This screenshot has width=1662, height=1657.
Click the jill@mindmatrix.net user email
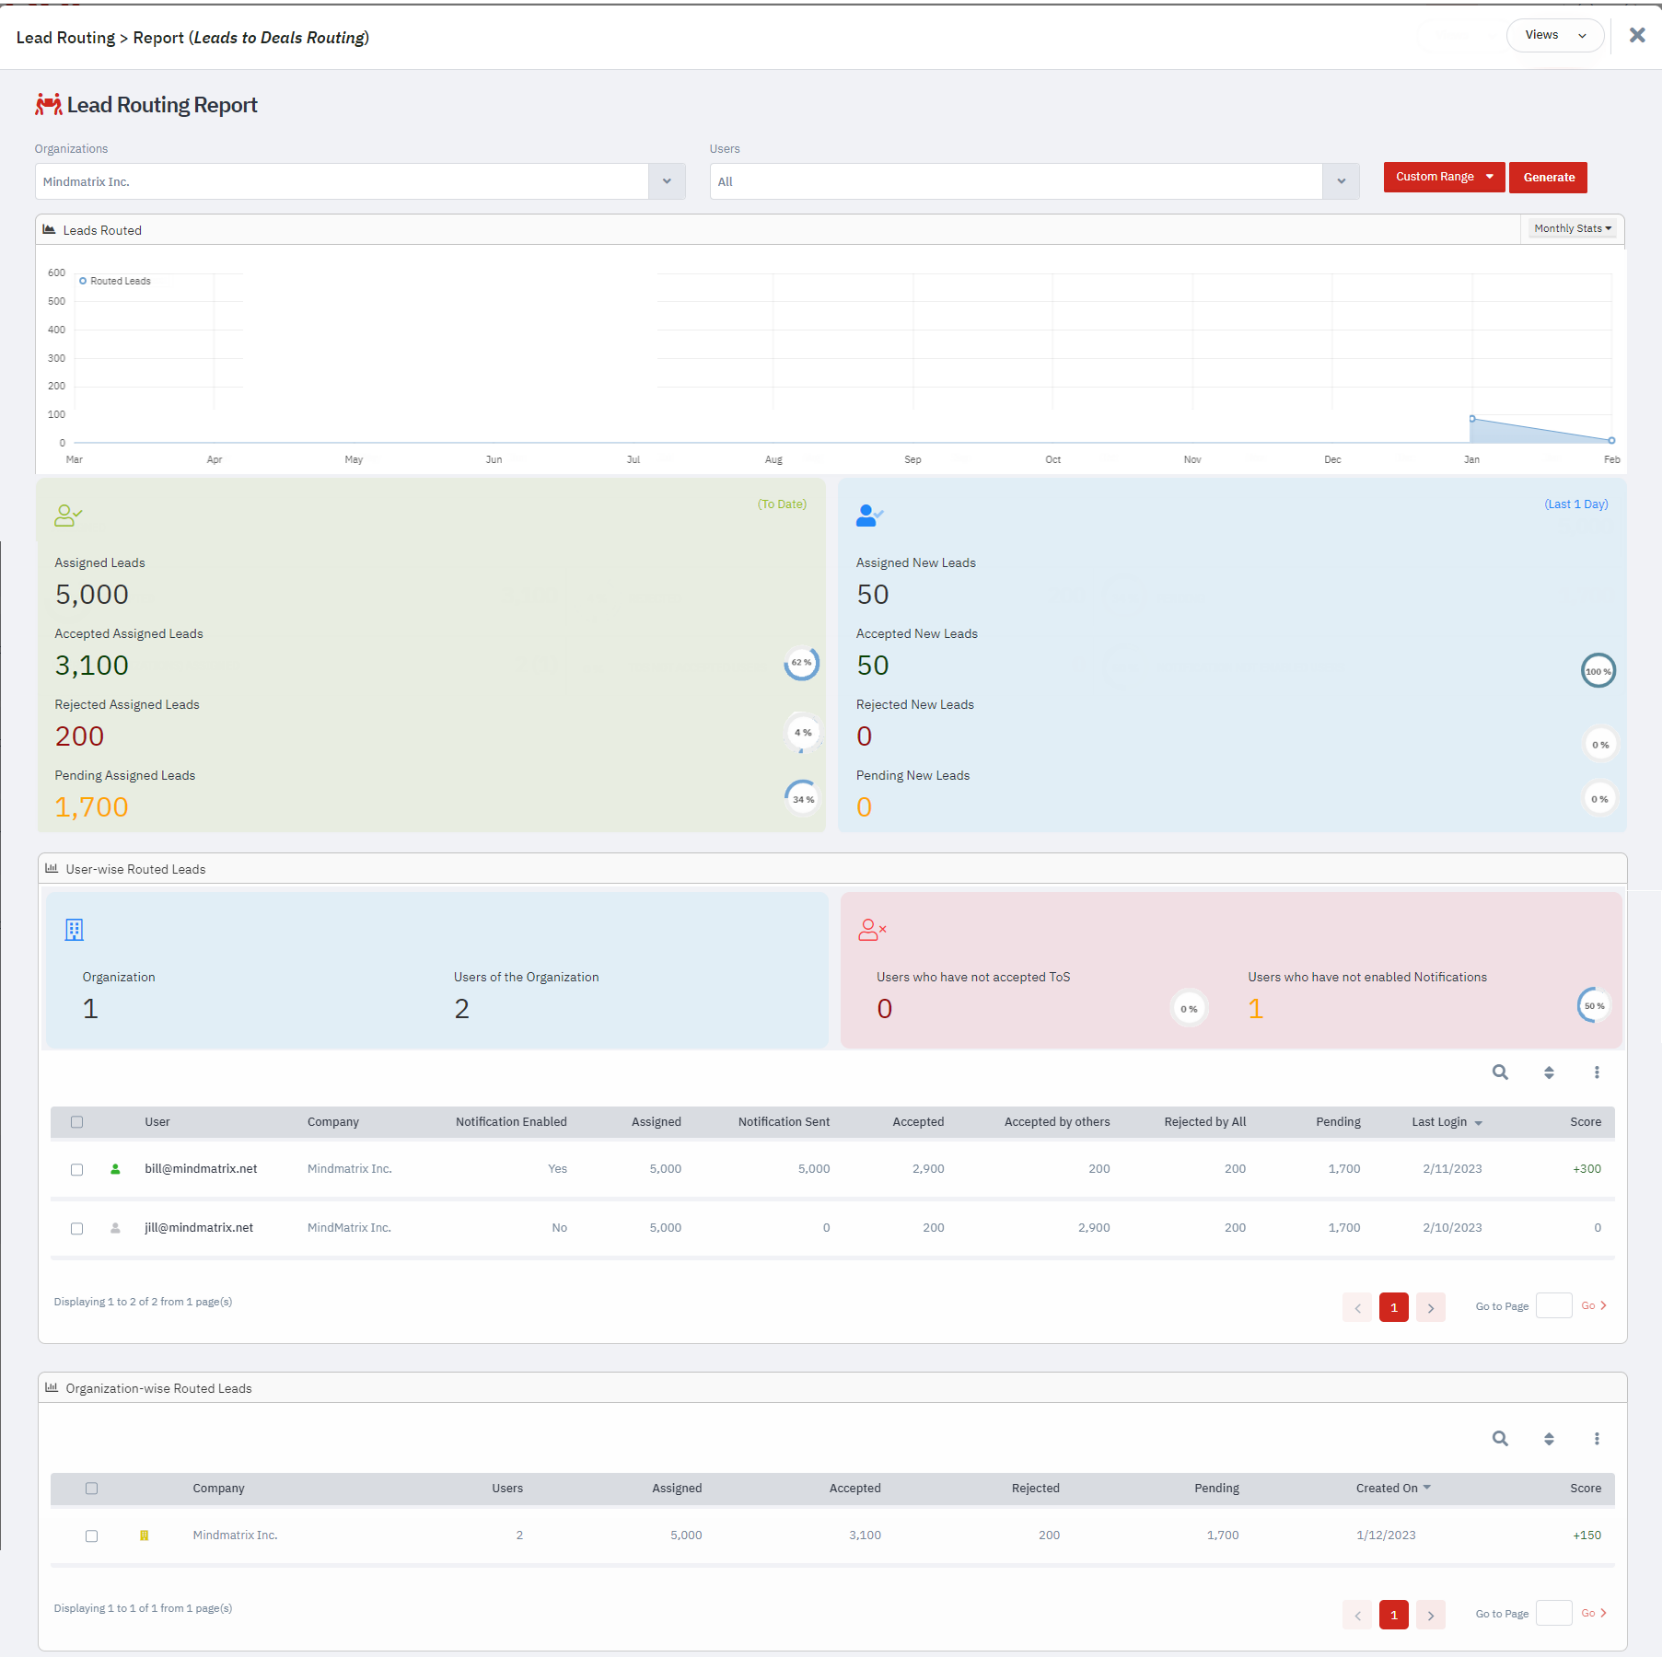tap(199, 1227)
